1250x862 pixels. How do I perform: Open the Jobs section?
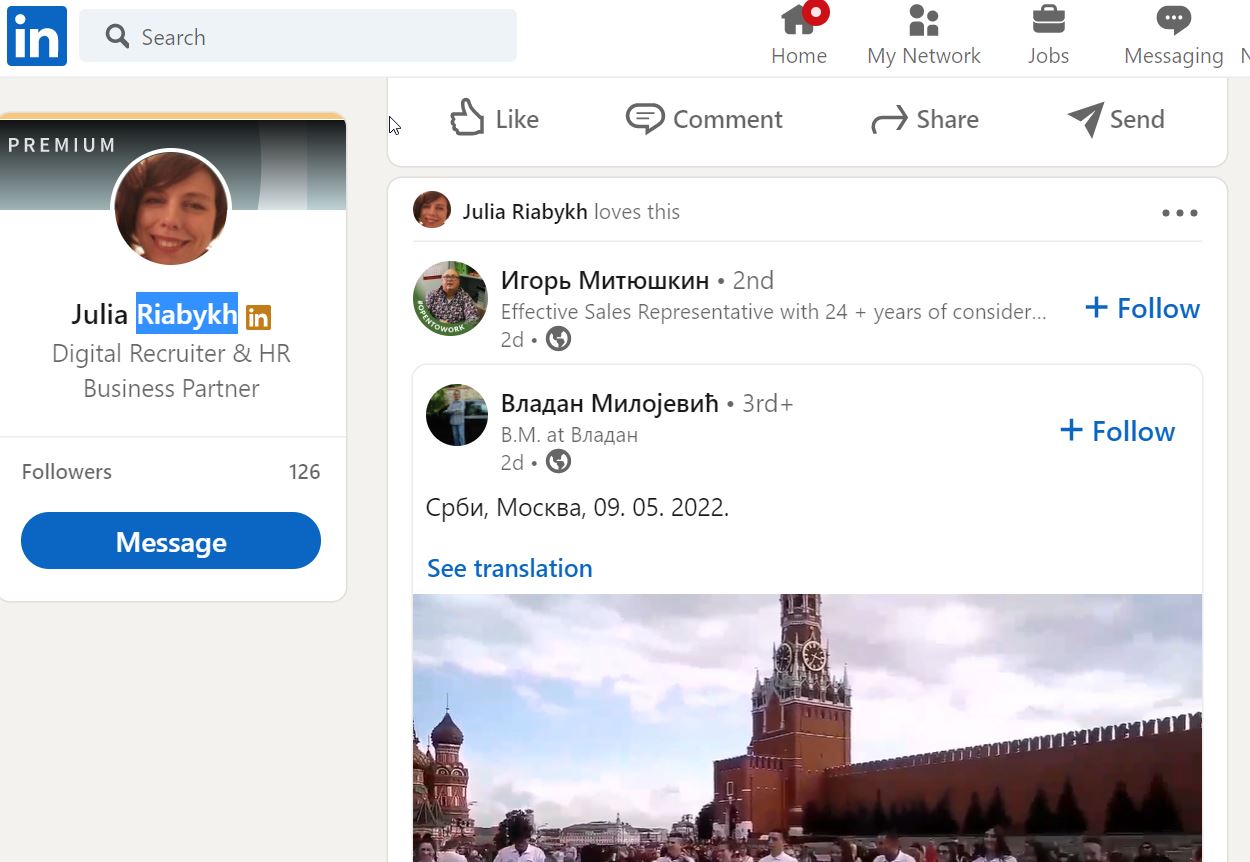1048,30
